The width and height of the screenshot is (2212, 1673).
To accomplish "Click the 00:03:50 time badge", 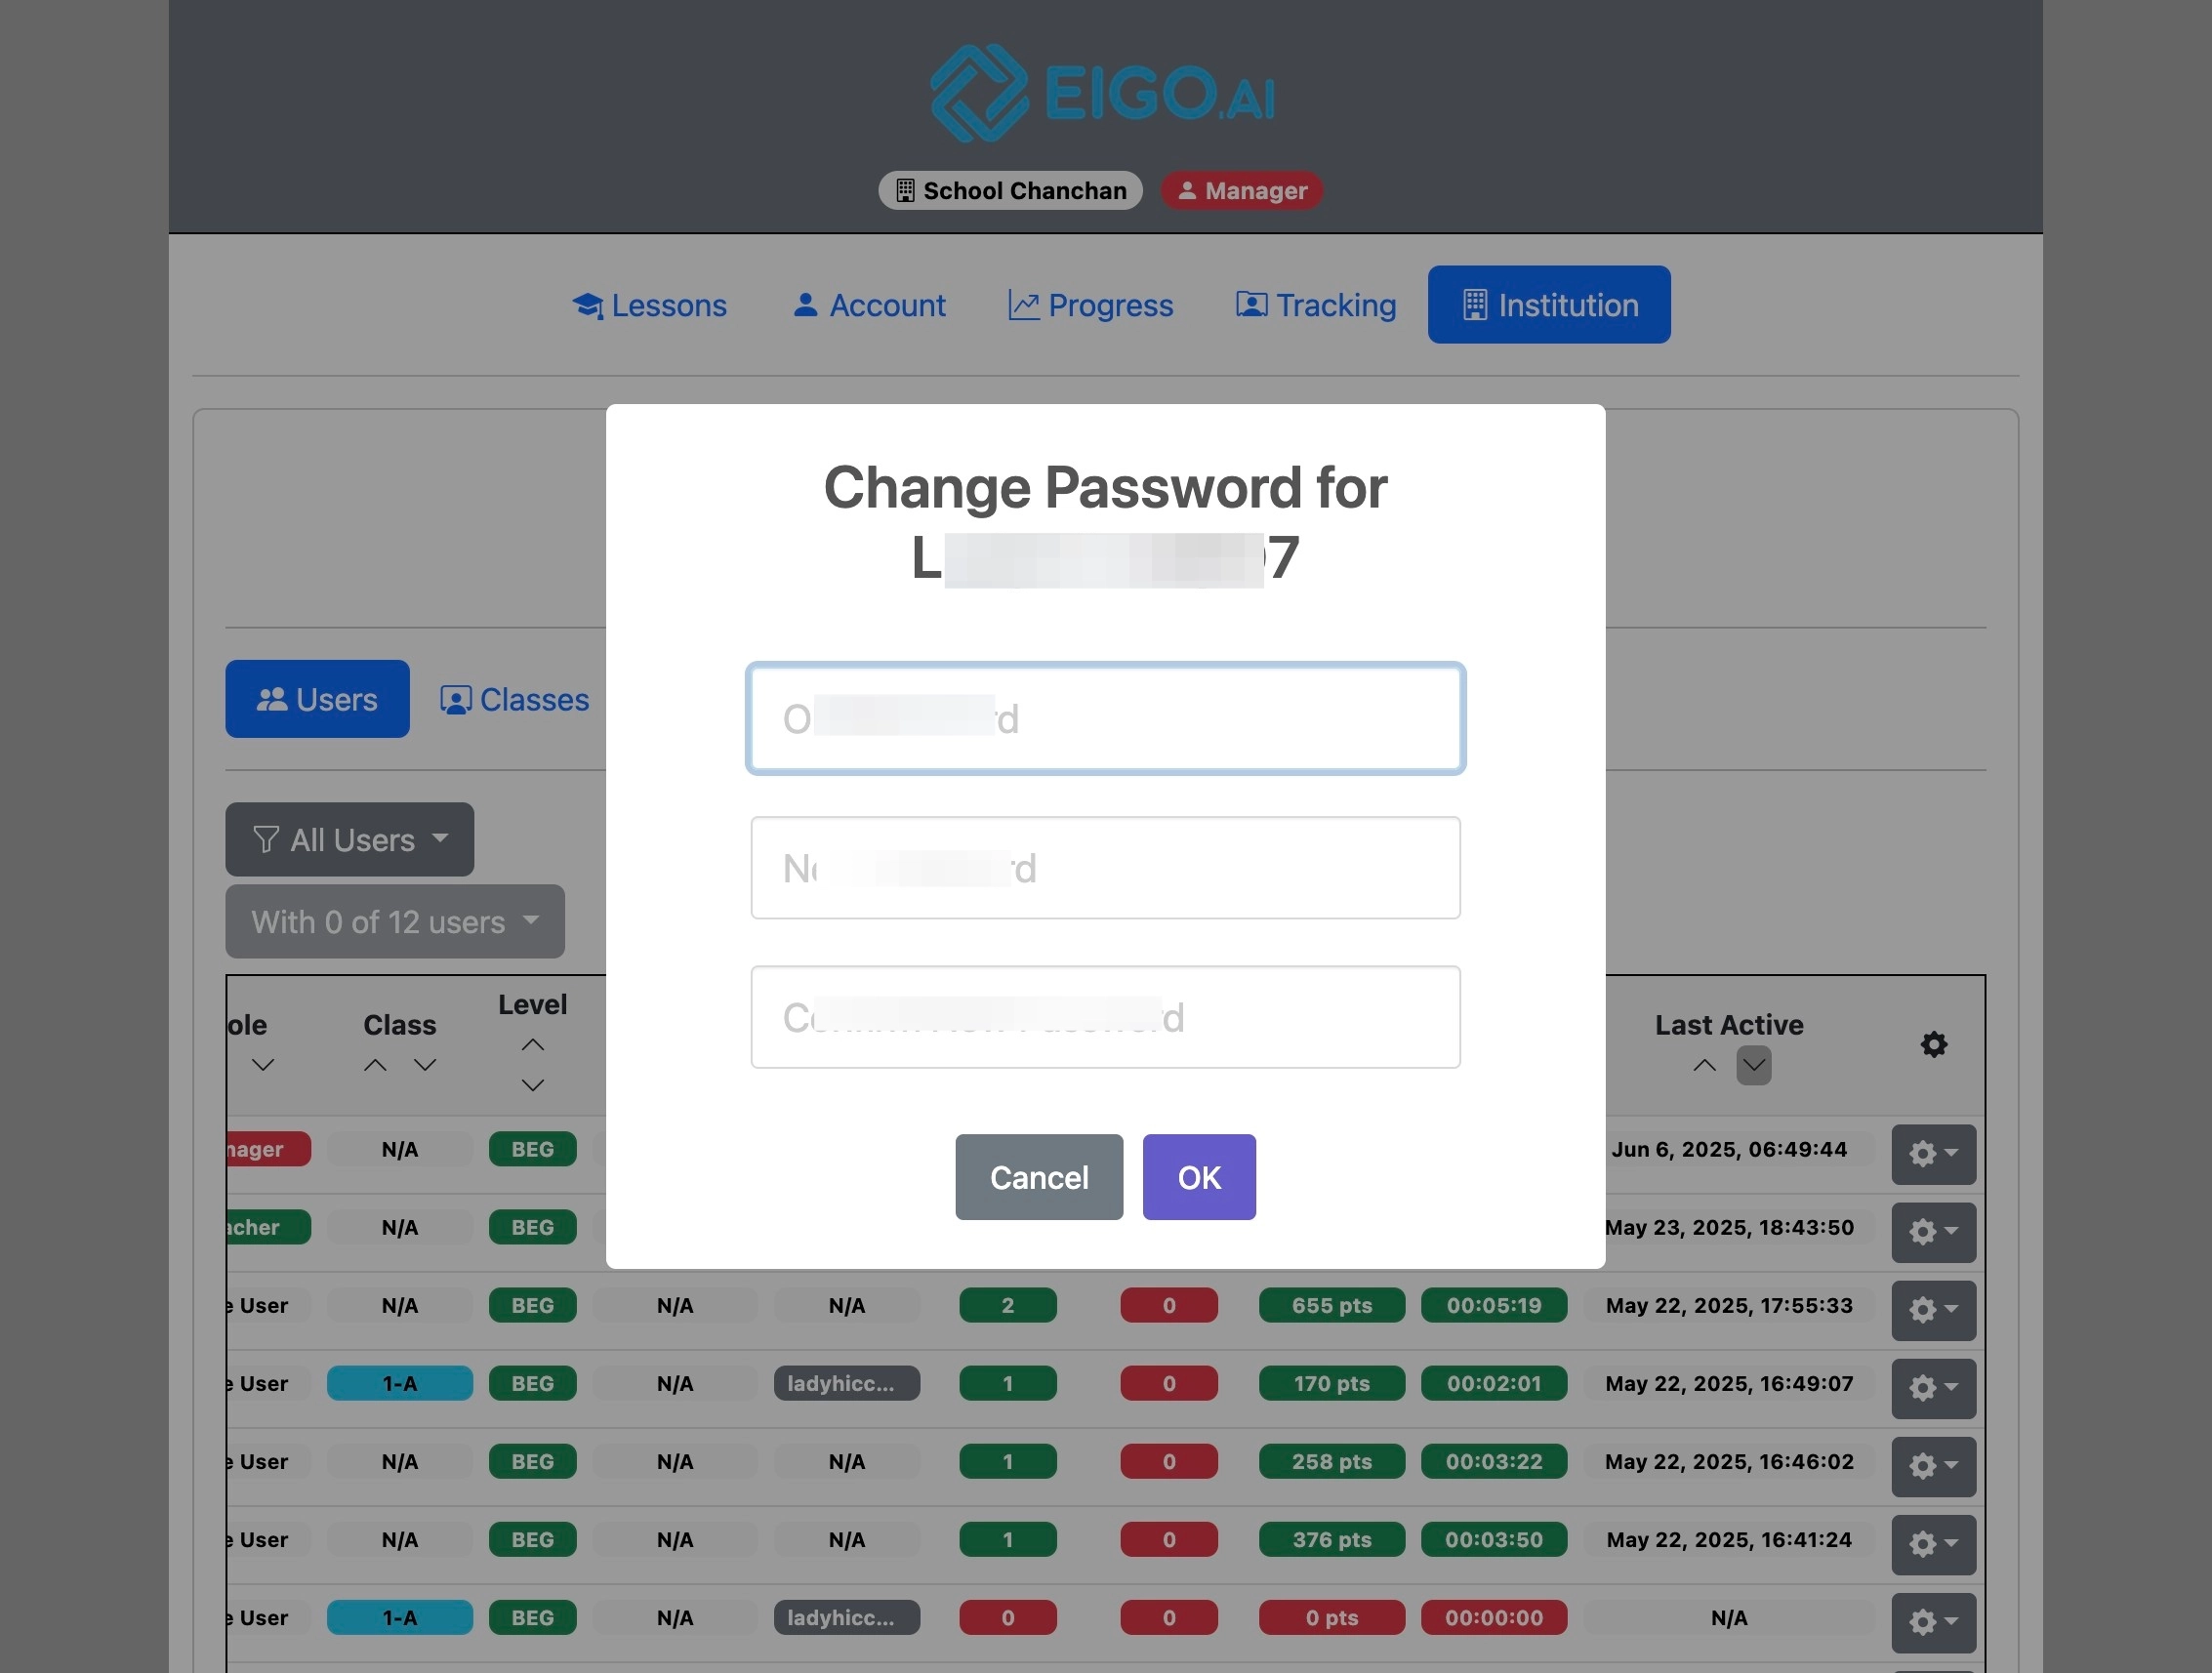I will [1494, 1539].
